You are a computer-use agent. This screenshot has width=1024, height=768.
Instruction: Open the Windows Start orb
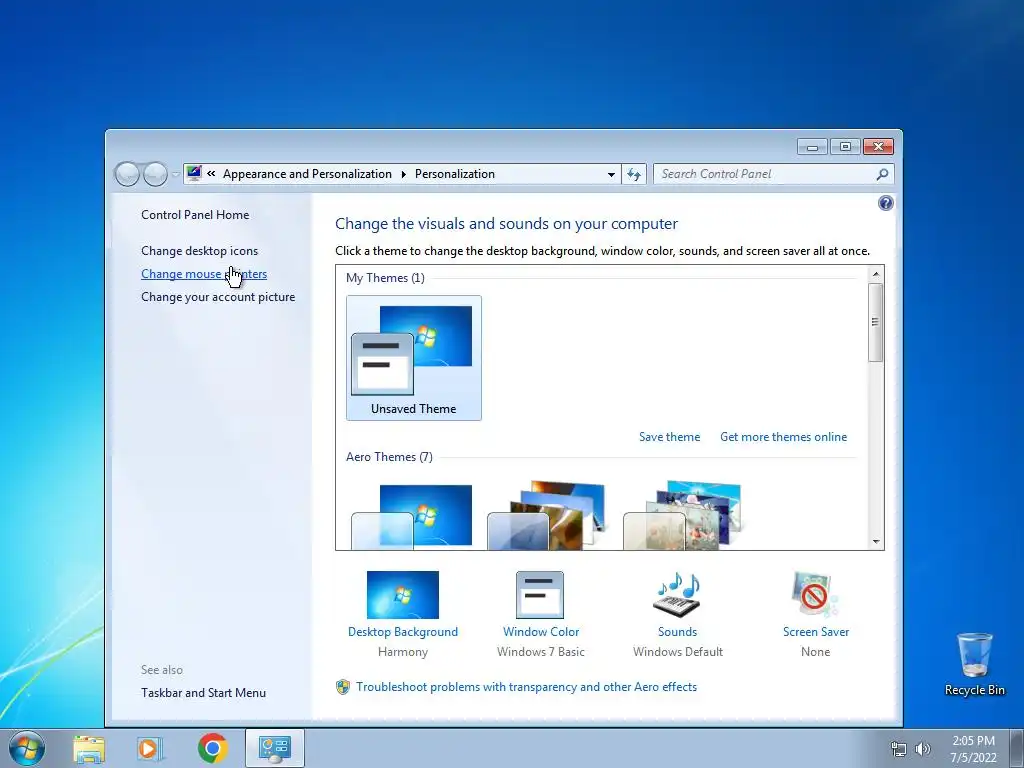pos(27,748)
